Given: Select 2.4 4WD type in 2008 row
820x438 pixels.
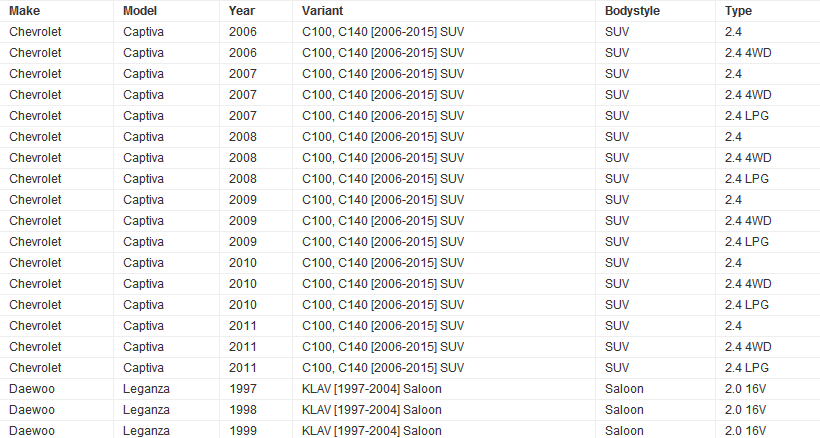Looking at the screenshot, I should (x=748, y=157).
